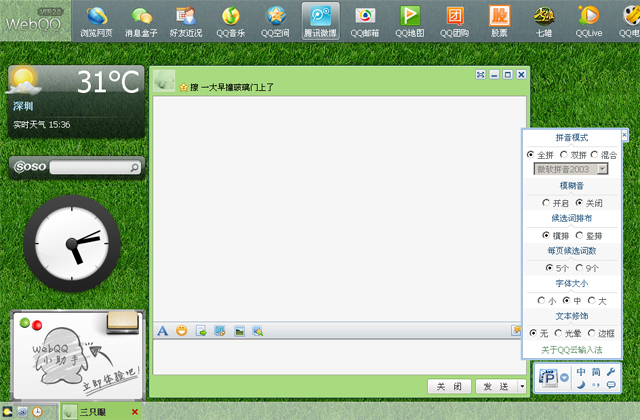Open 腾讯微博 app
This screenshot has width=640, height=420.
point(320,21)
